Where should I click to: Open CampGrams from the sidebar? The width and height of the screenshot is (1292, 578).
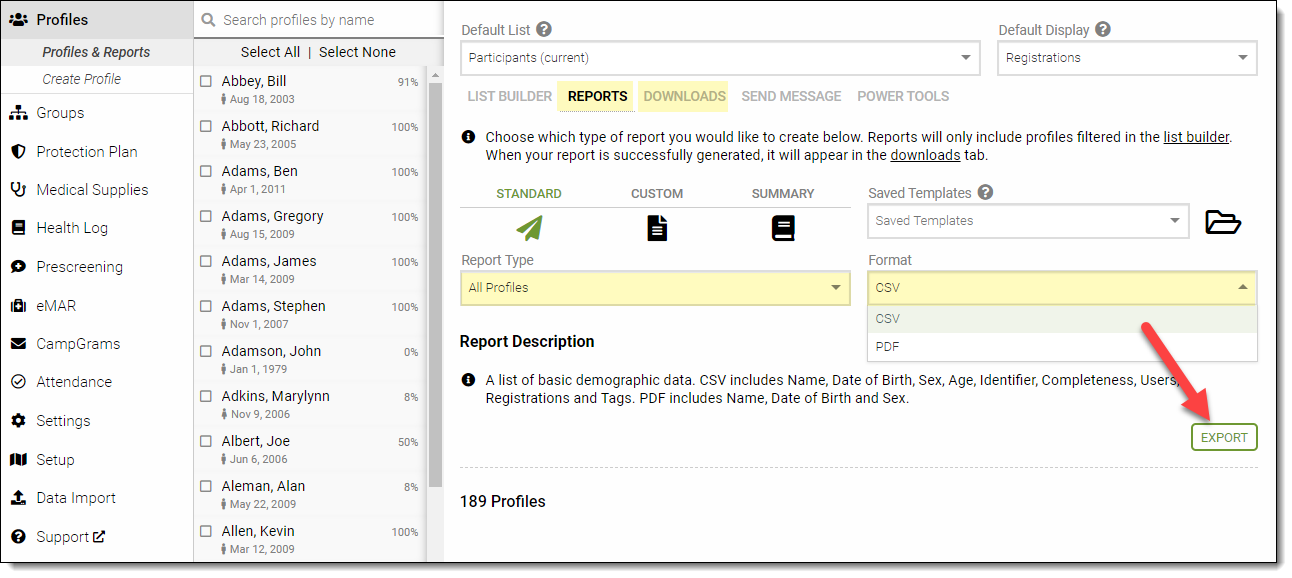click(74, 343)
